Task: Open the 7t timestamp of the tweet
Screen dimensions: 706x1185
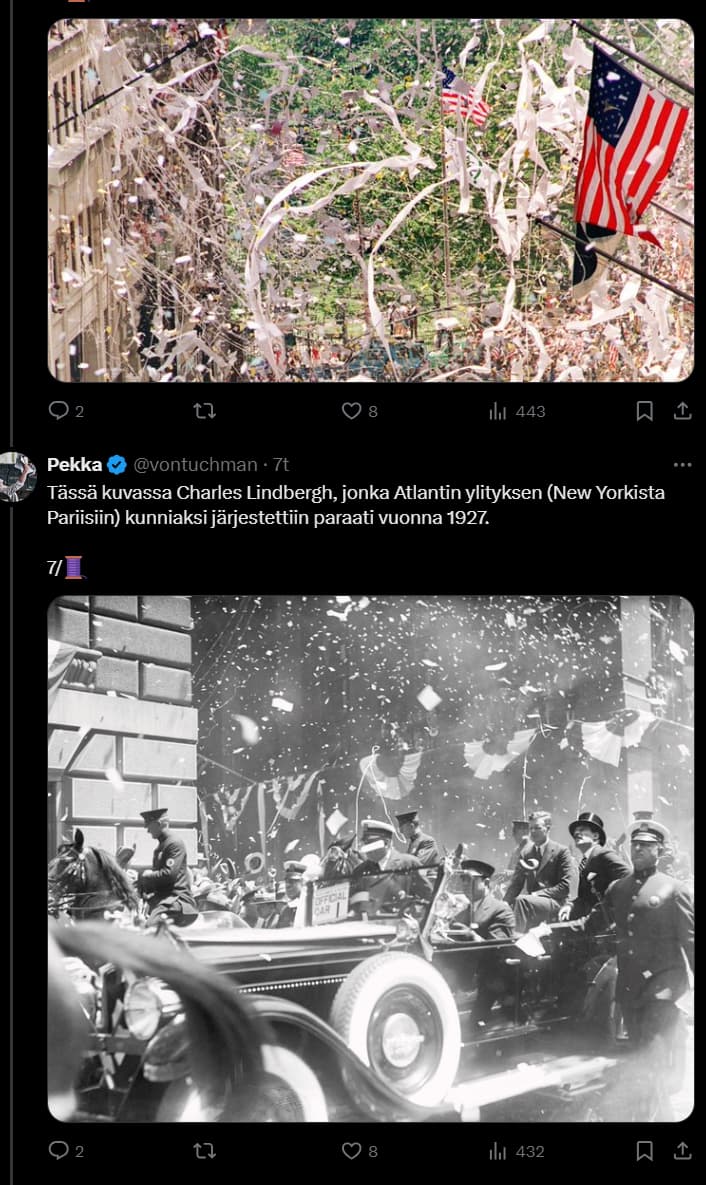Action: 280,464
